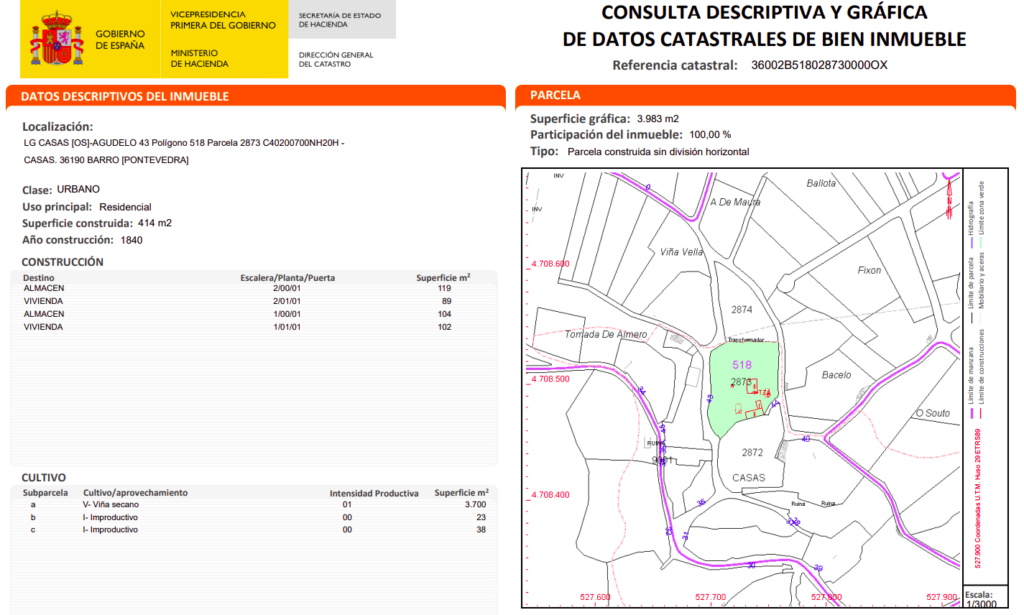Select the construction cell '2/00/01'
The height and width of the screenshot is (615, 1024).
point(287,288)
